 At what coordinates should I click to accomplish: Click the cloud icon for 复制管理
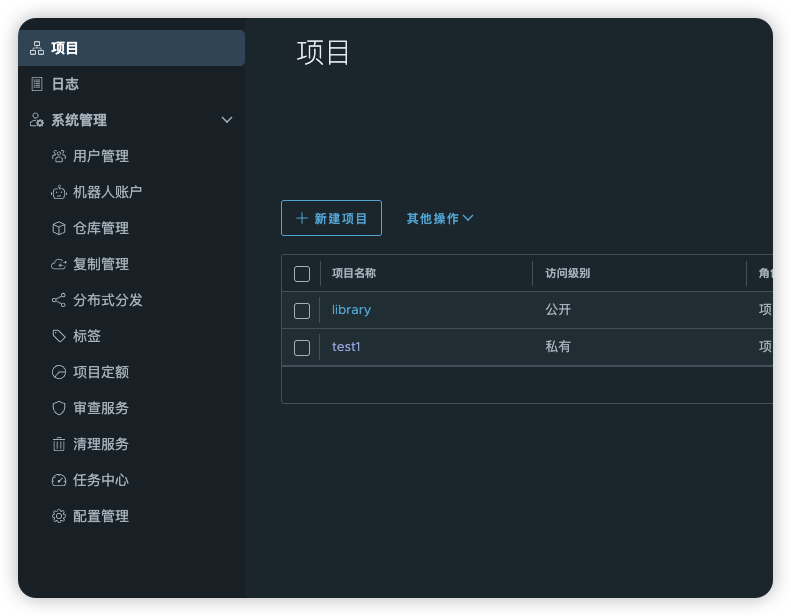pos(59,264)
